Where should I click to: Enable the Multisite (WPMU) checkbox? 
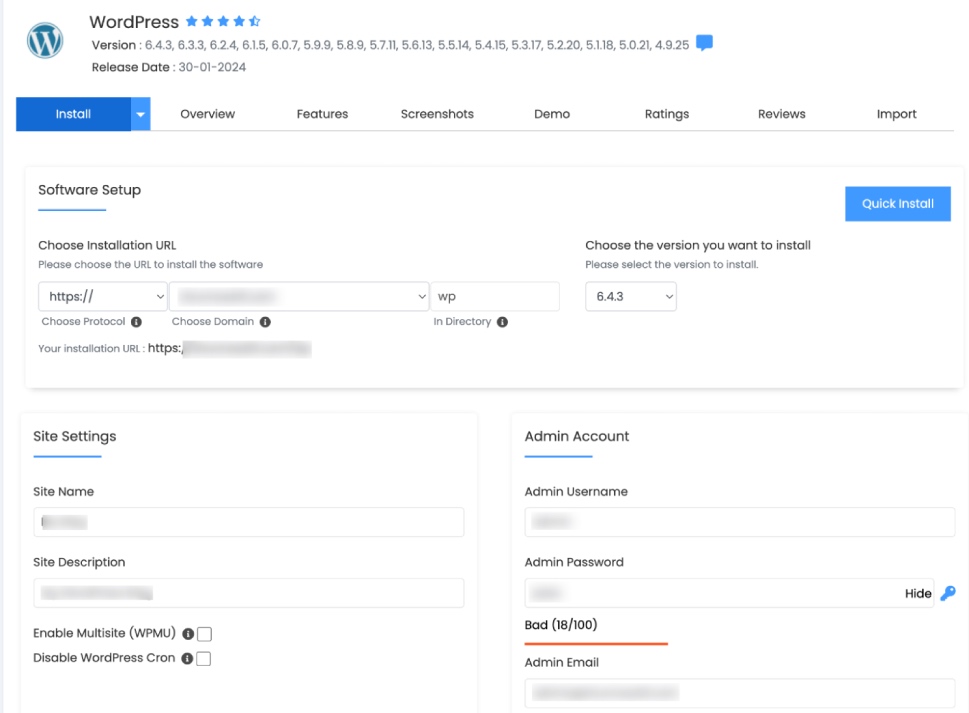tap(203, 633)
